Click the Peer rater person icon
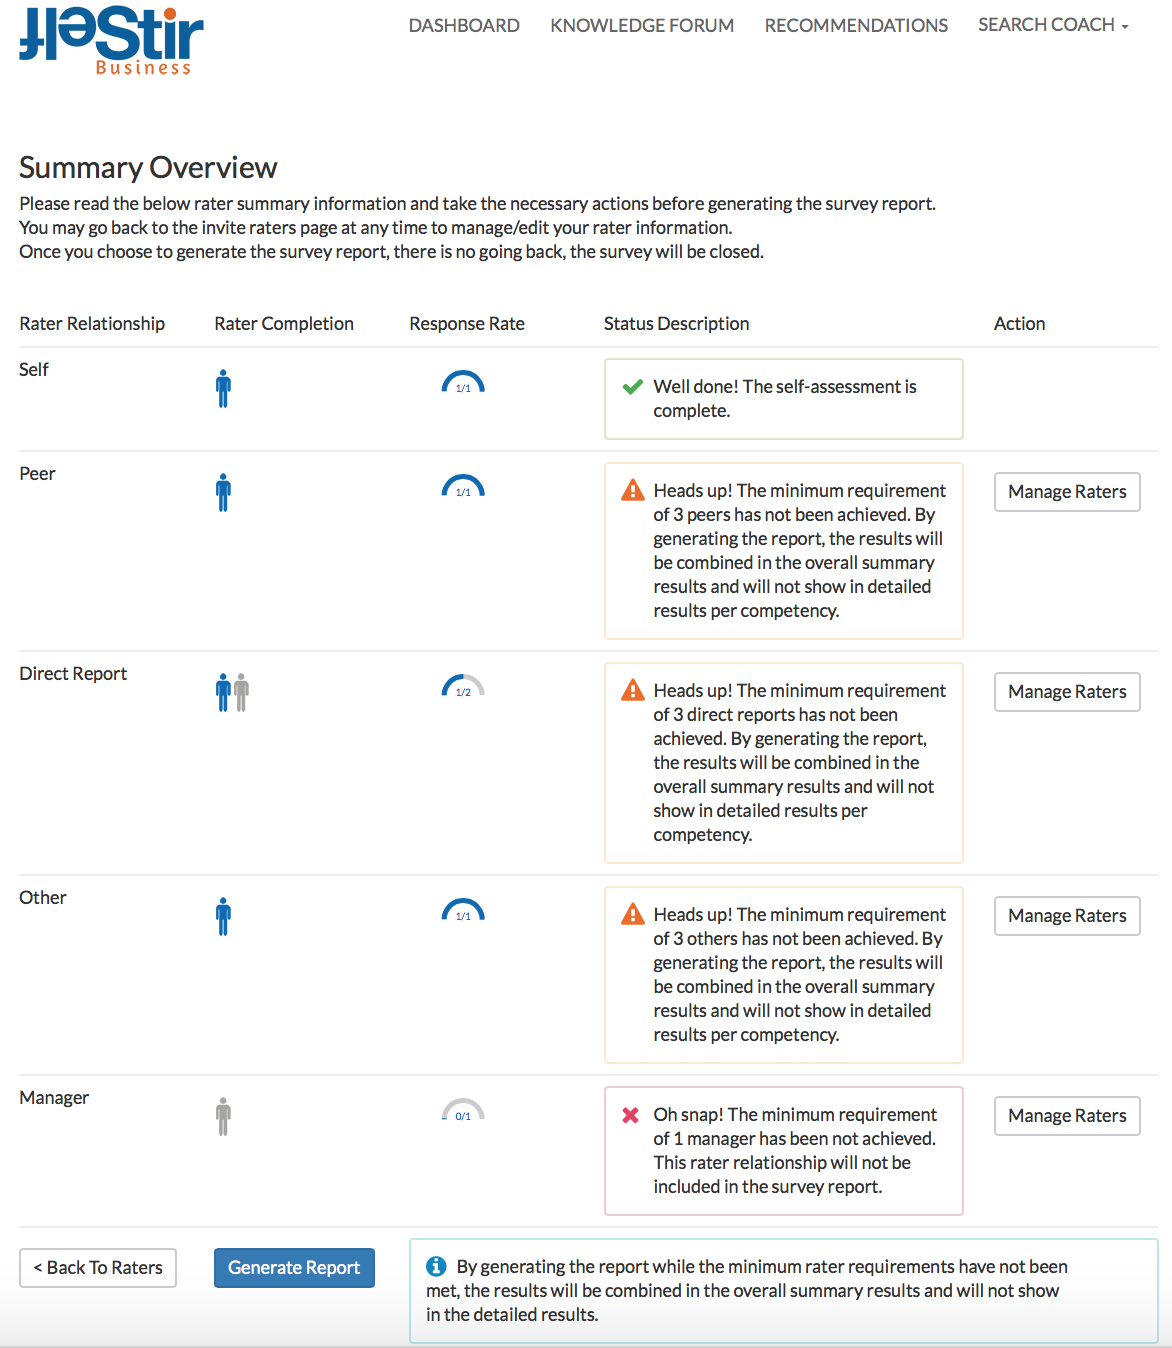Image resolution: width=1172 pixels, height=1348 pixels. (223, 492)
